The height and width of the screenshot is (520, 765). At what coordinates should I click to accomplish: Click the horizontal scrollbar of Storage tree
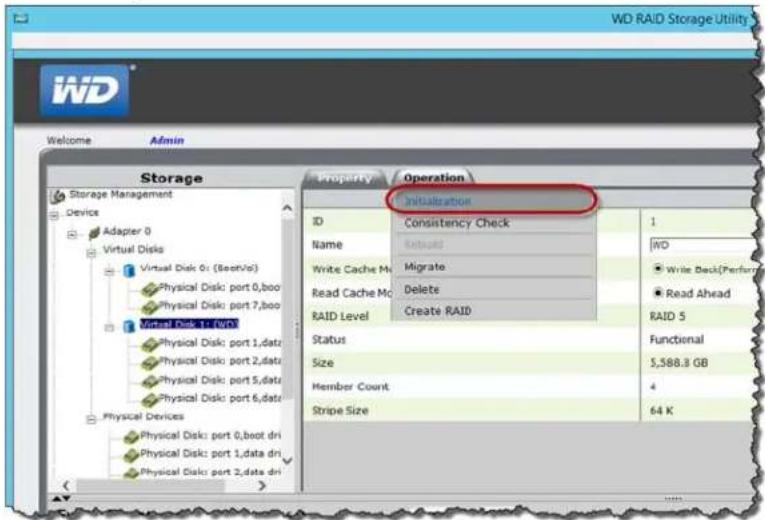click(x=150, y=486)
